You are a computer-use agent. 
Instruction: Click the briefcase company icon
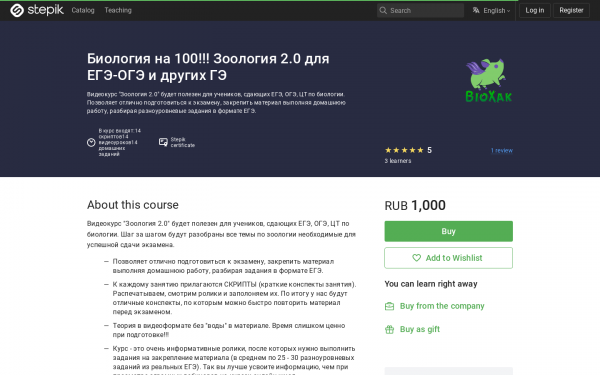(x=389, y=306)
